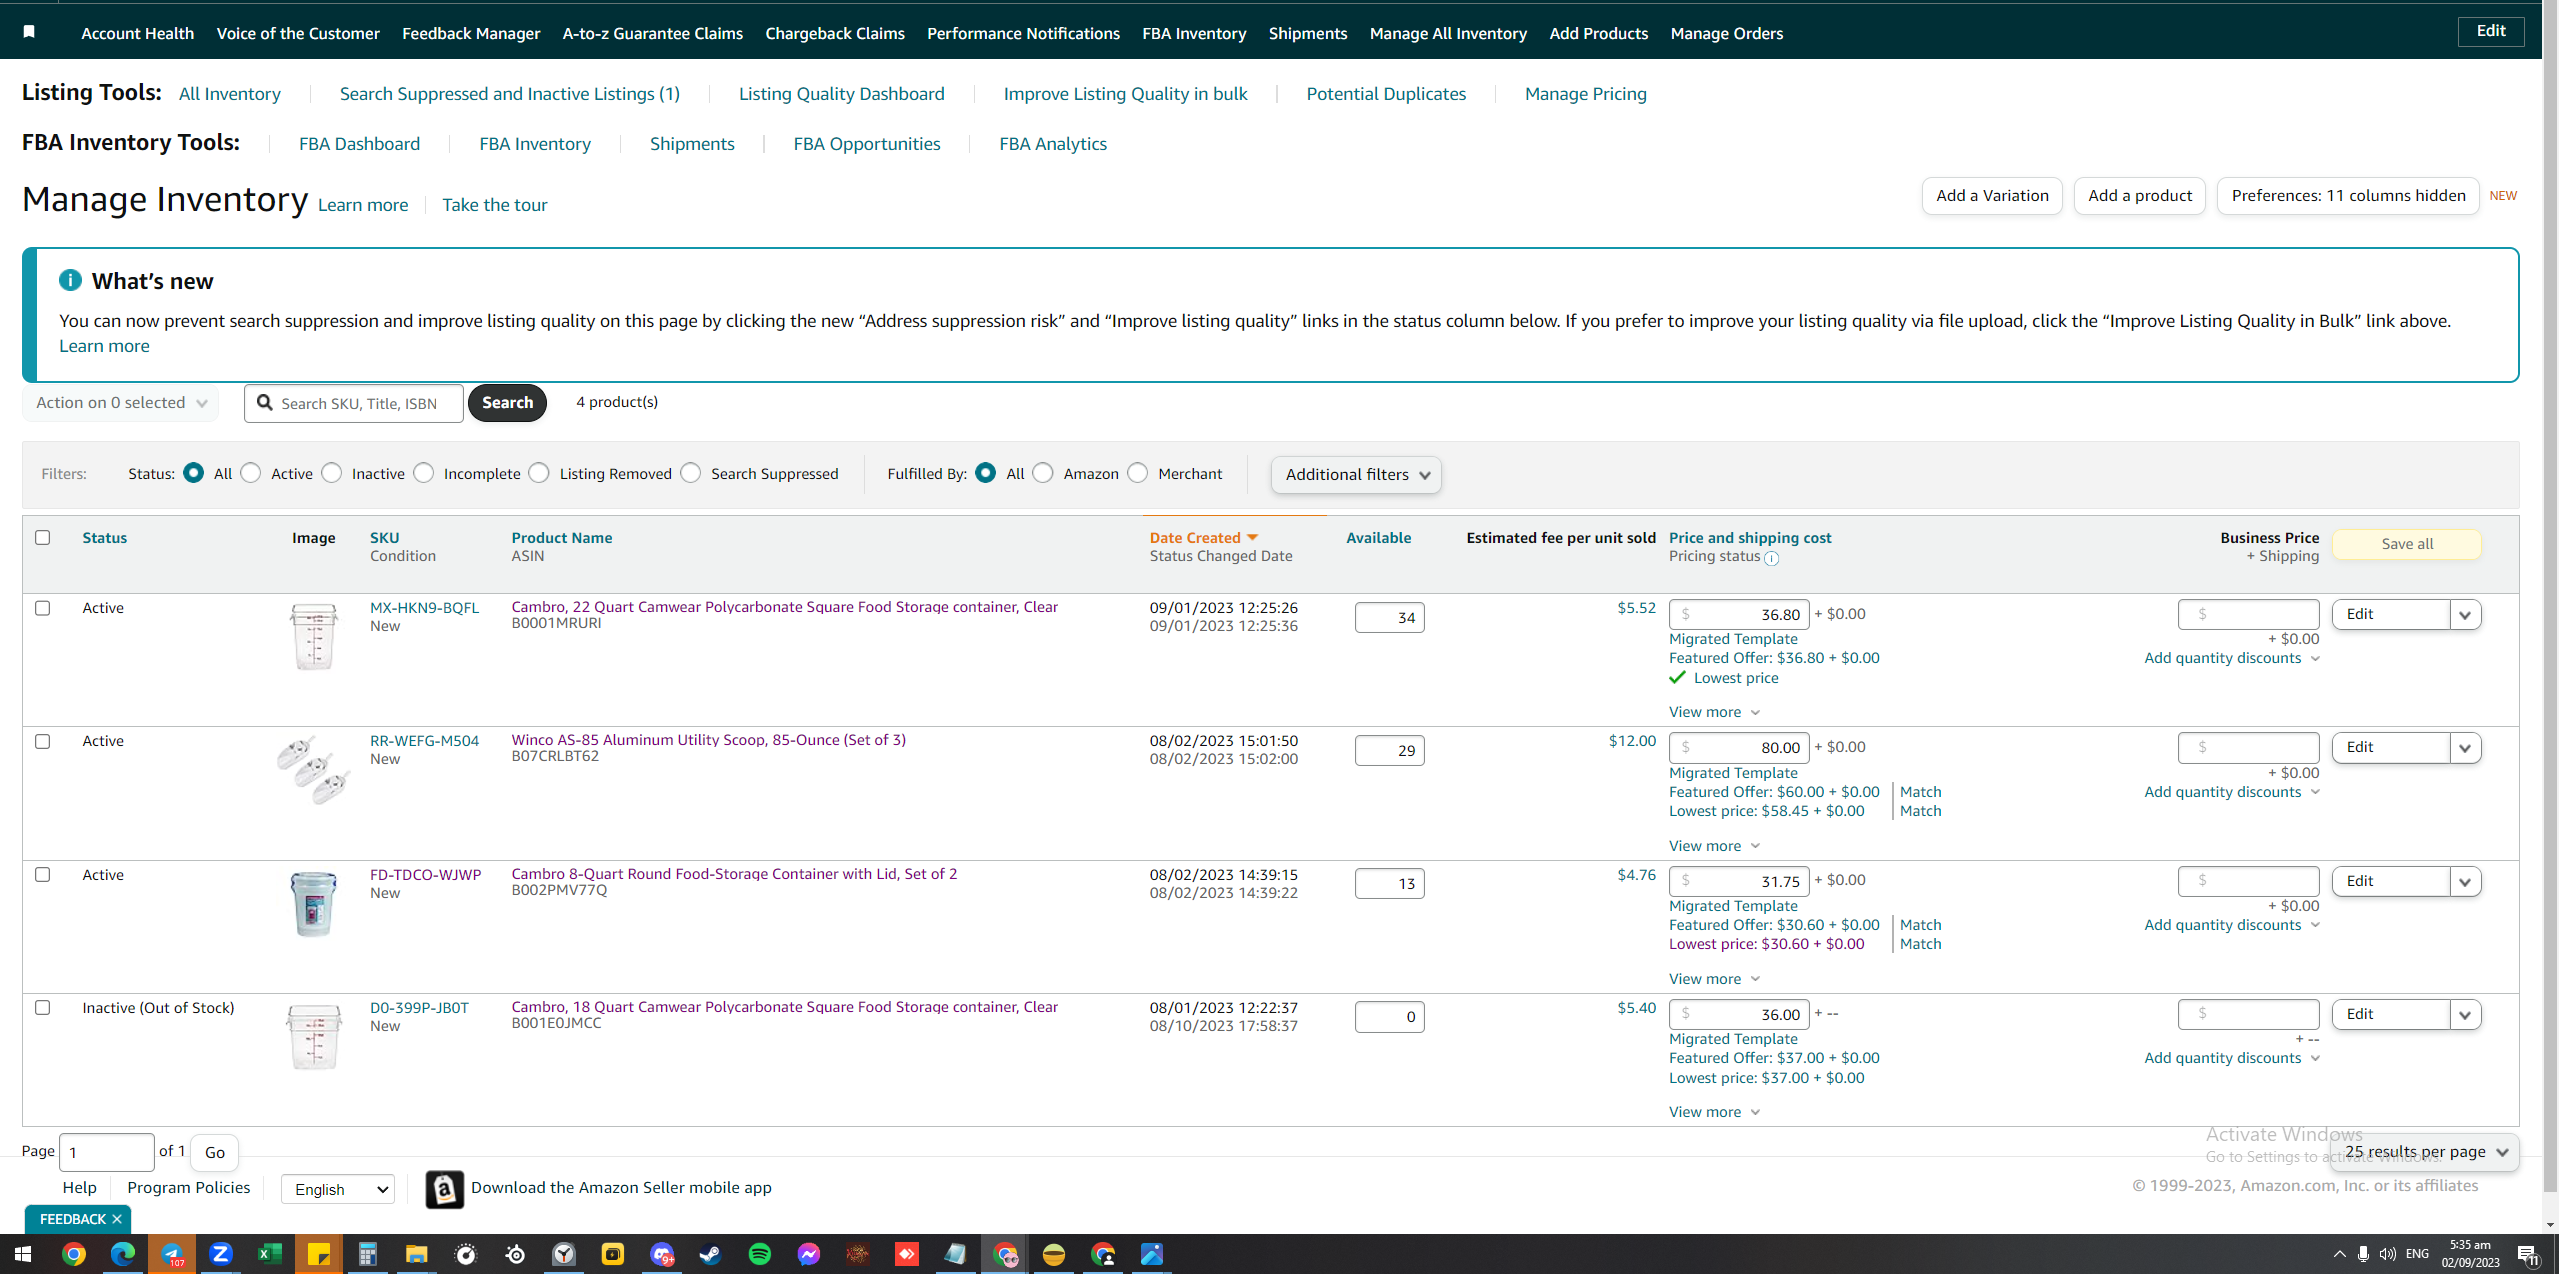Screen dimensions: 2559x1274
Task: Click the Search SKU, Title, ISBN field
Action: [x=354, y=403]
